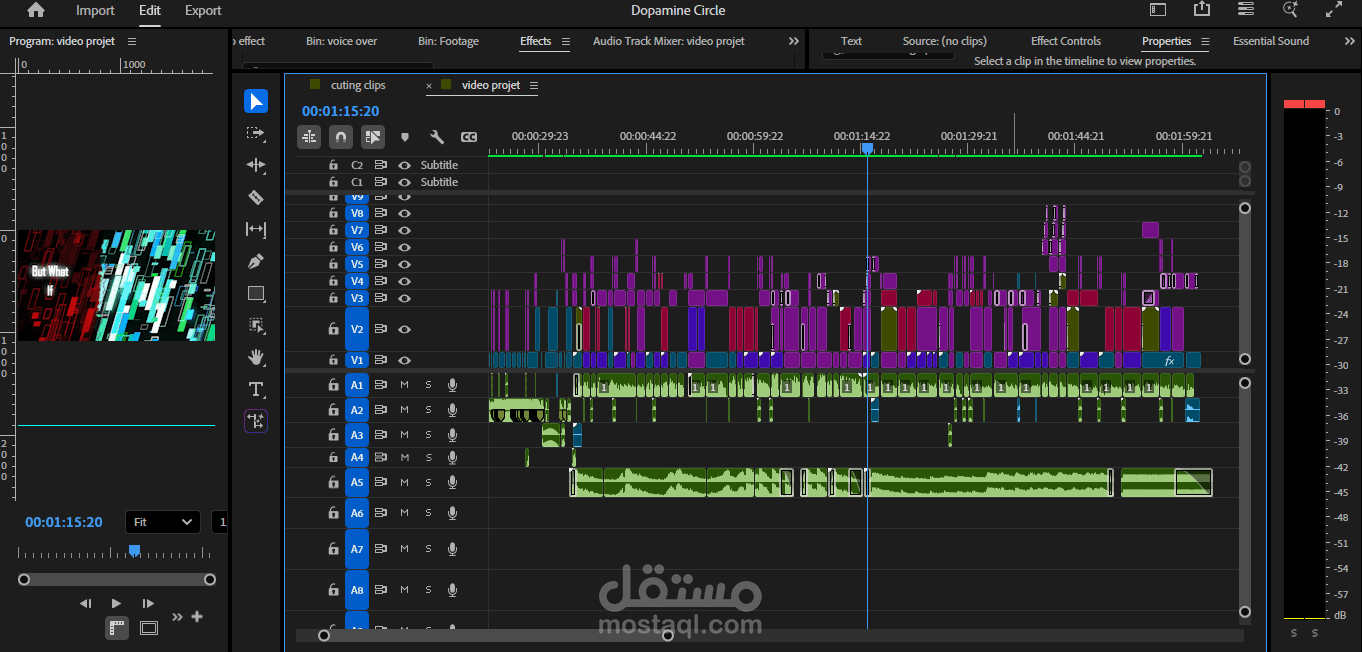The image size is (1362, 652).
Task: Hide track V1 with eye icon
Action: click(405, 360)
